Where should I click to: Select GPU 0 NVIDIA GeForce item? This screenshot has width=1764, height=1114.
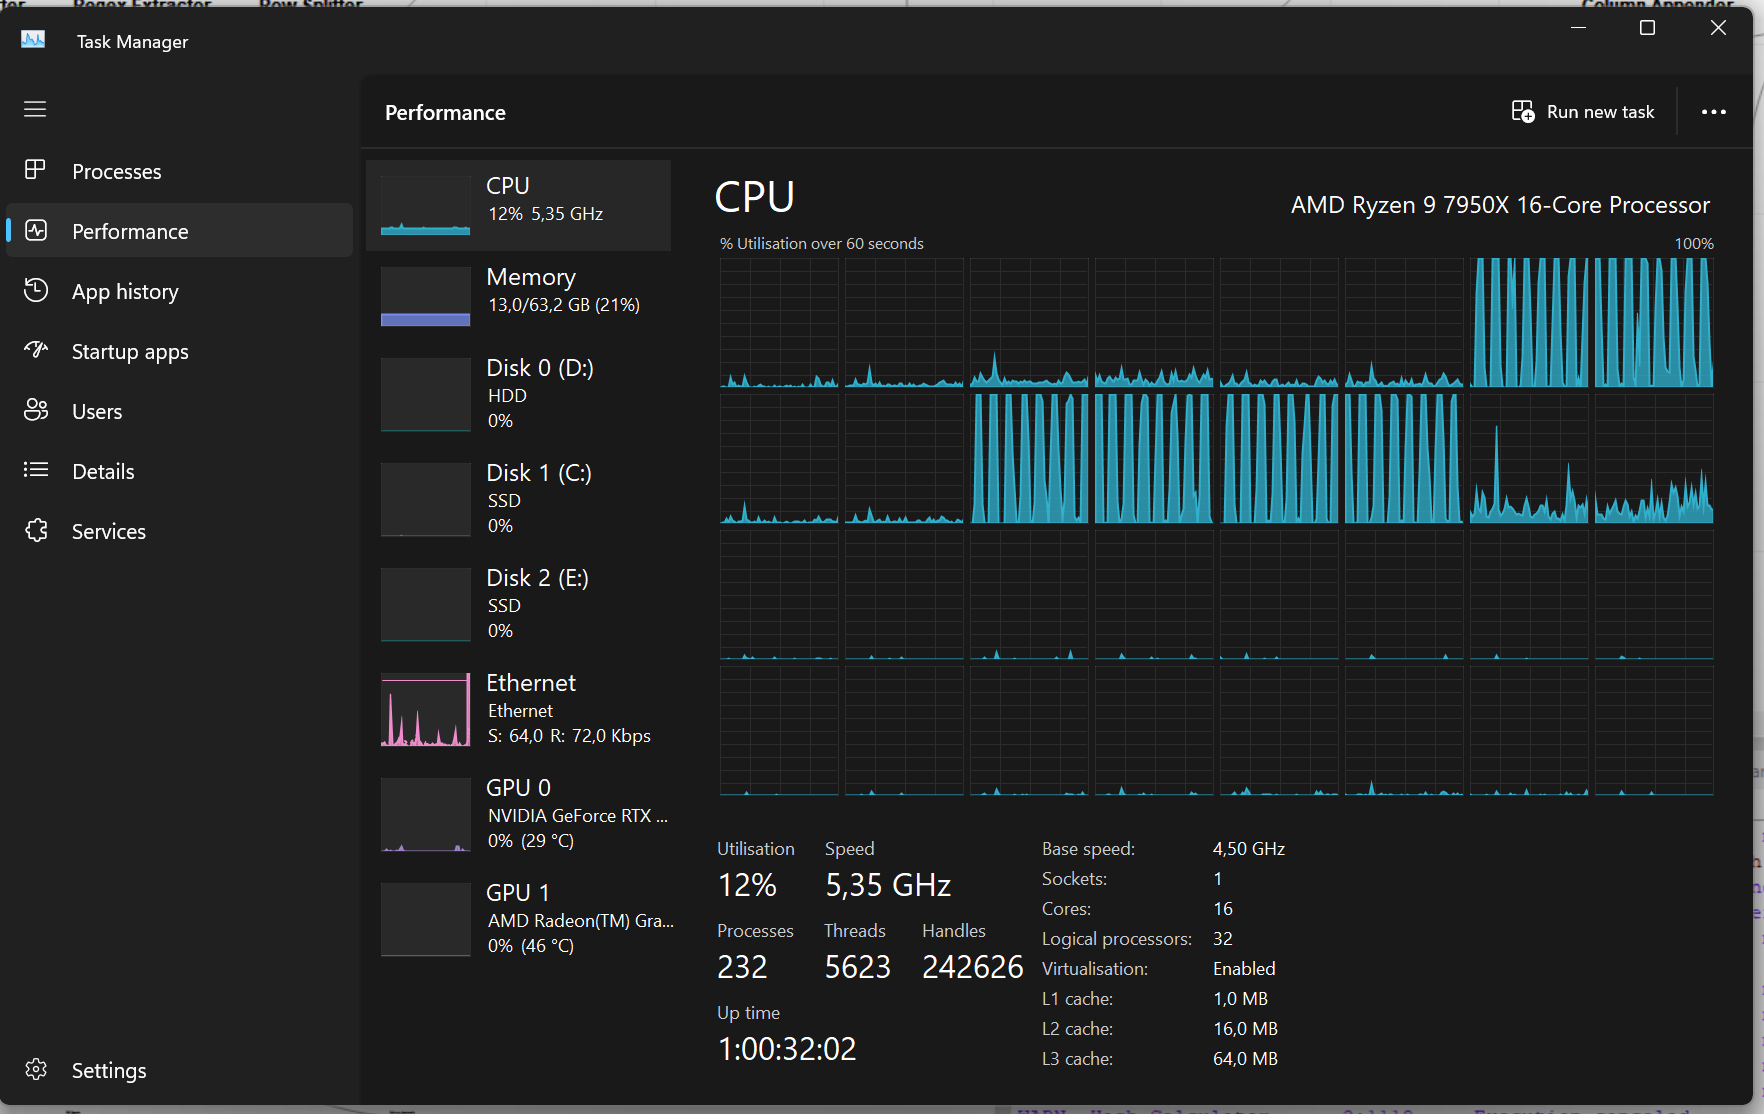(x=518, y=814)
